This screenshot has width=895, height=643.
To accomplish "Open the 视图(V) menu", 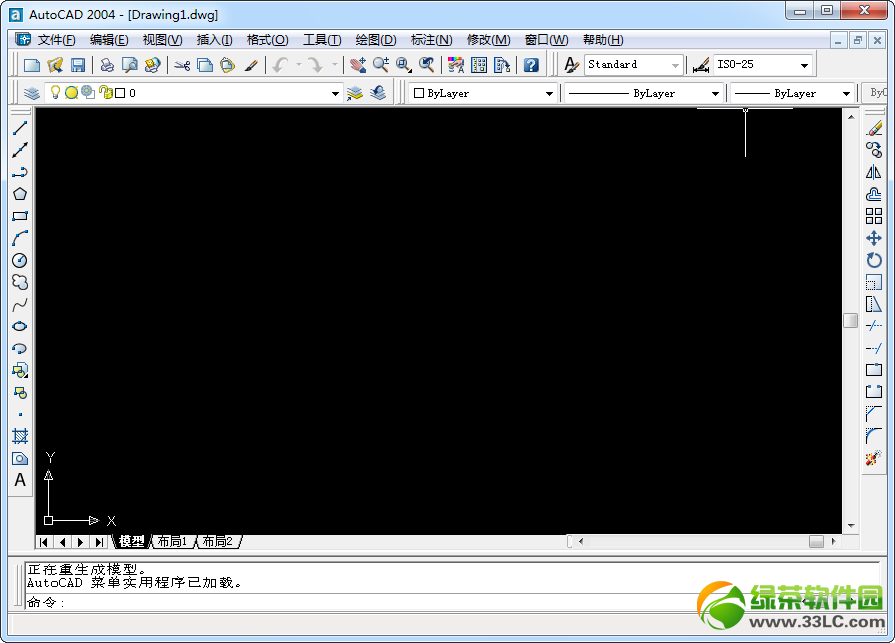I will pyautogui.click(x=162, y=40).
